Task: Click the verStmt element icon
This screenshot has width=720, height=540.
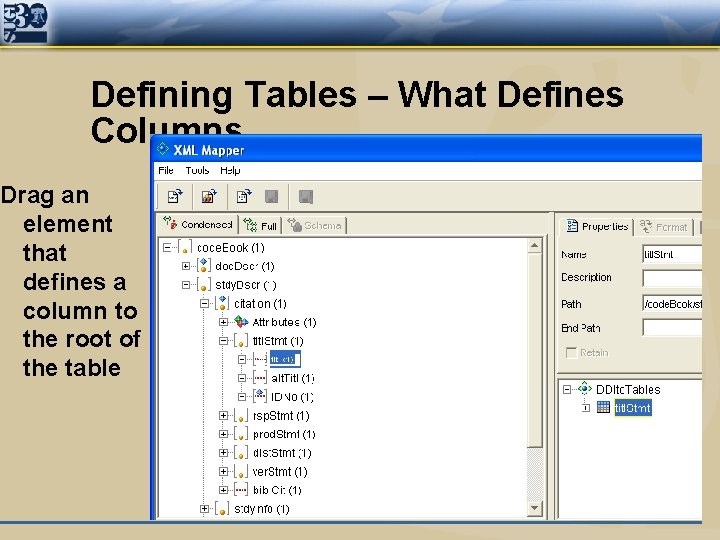Action: click(x=241, y=472)
